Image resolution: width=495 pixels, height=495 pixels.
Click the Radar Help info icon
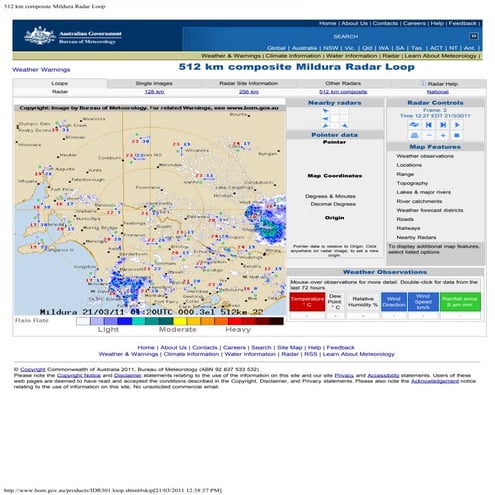pos(423,83)
